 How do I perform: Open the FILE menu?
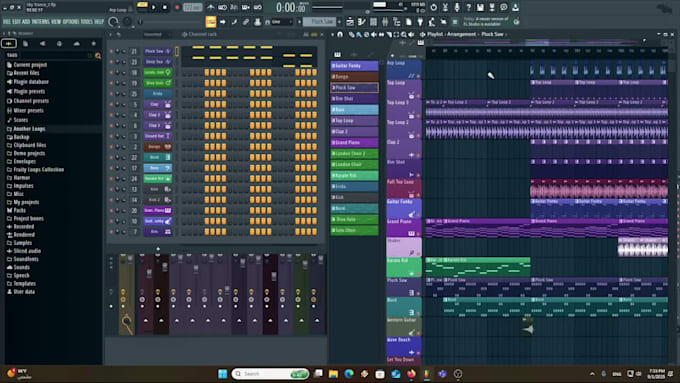[7, 21]
